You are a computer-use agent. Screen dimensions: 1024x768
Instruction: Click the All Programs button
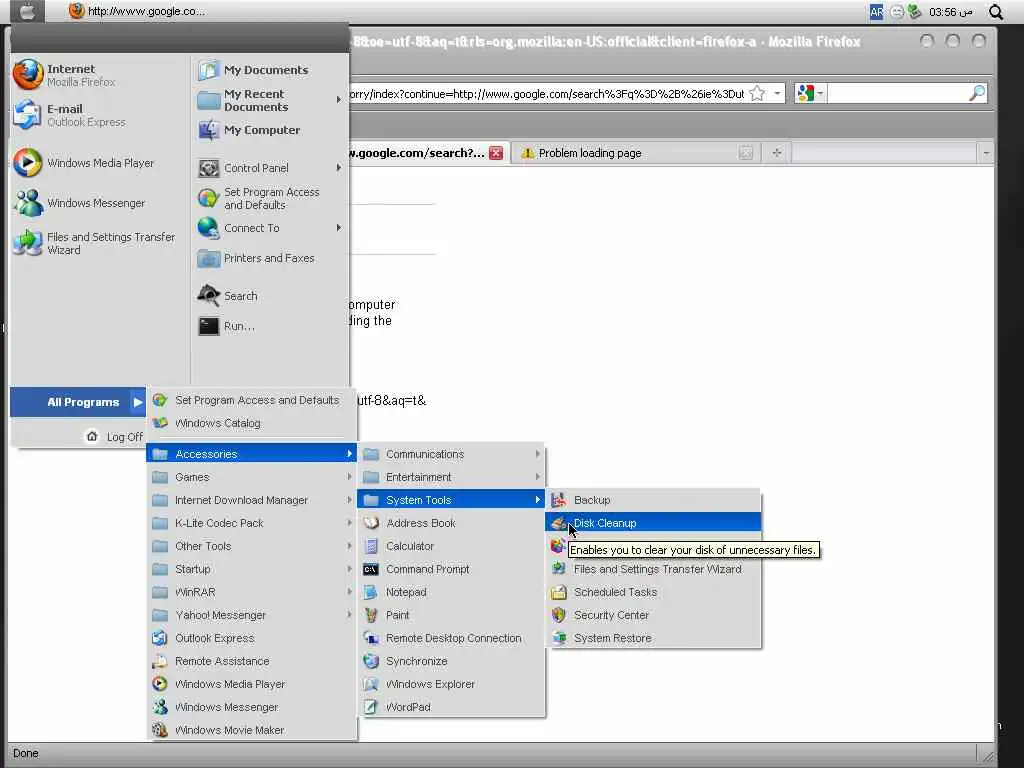[x=78, y=402]
